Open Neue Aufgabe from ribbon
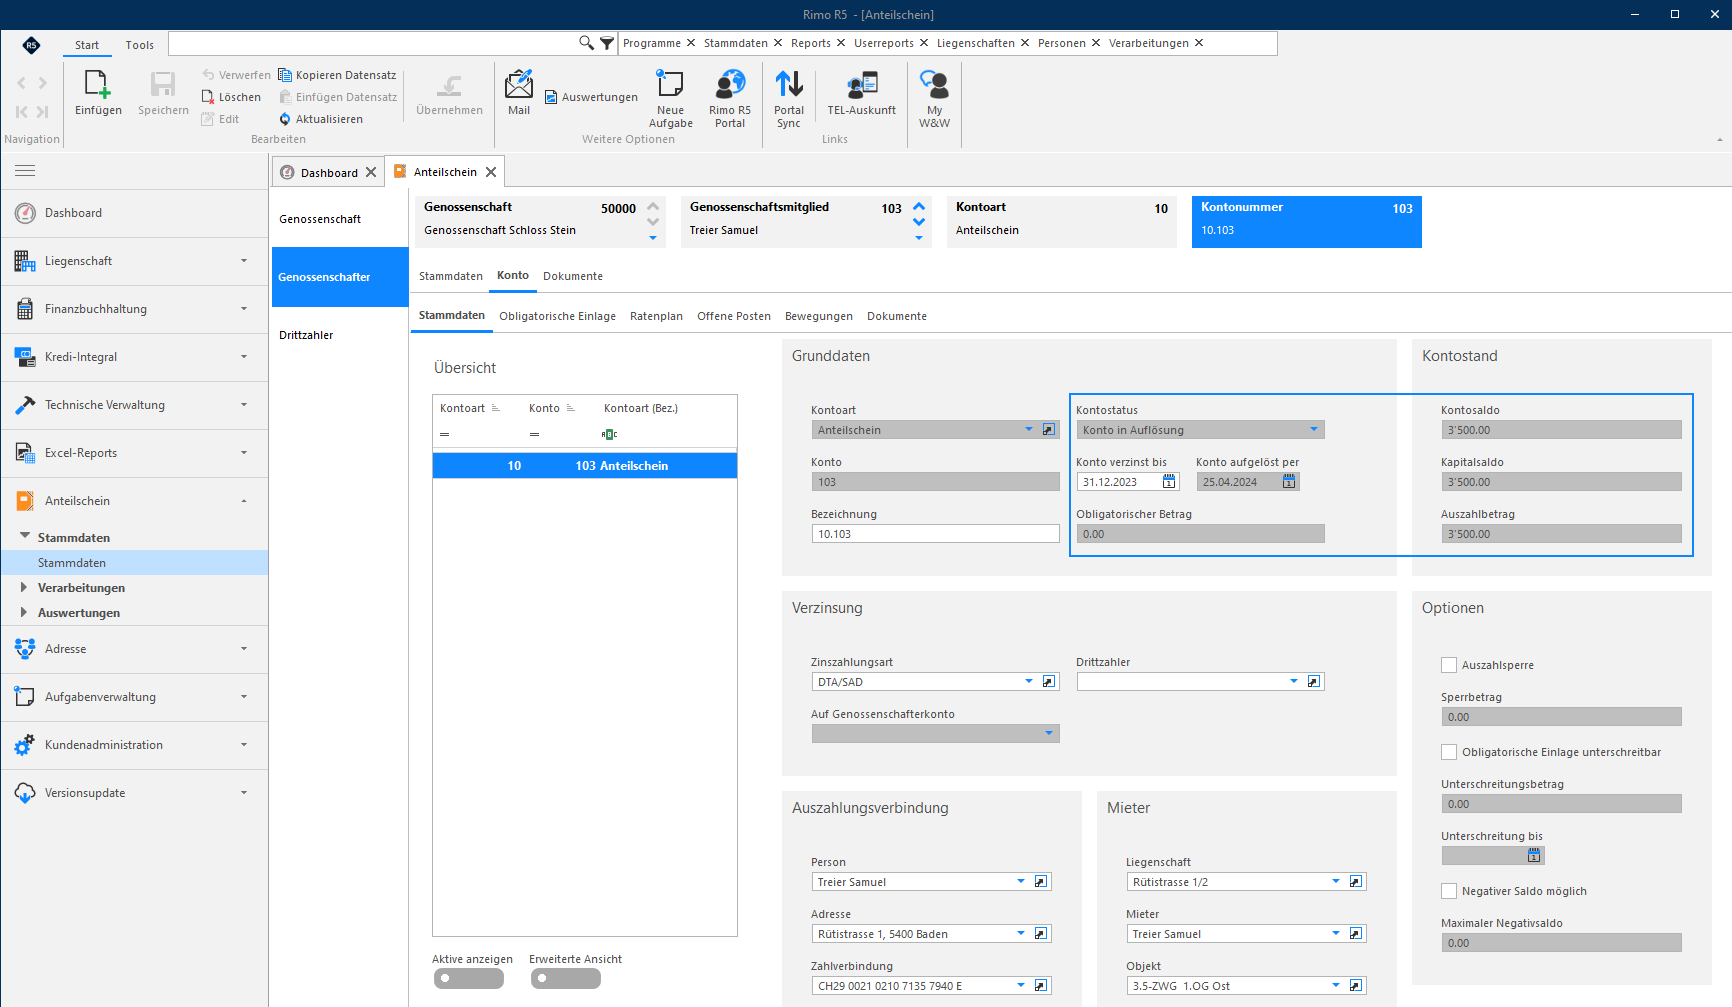Viewport: 1732px width, 1007px height. pos(670,99)
